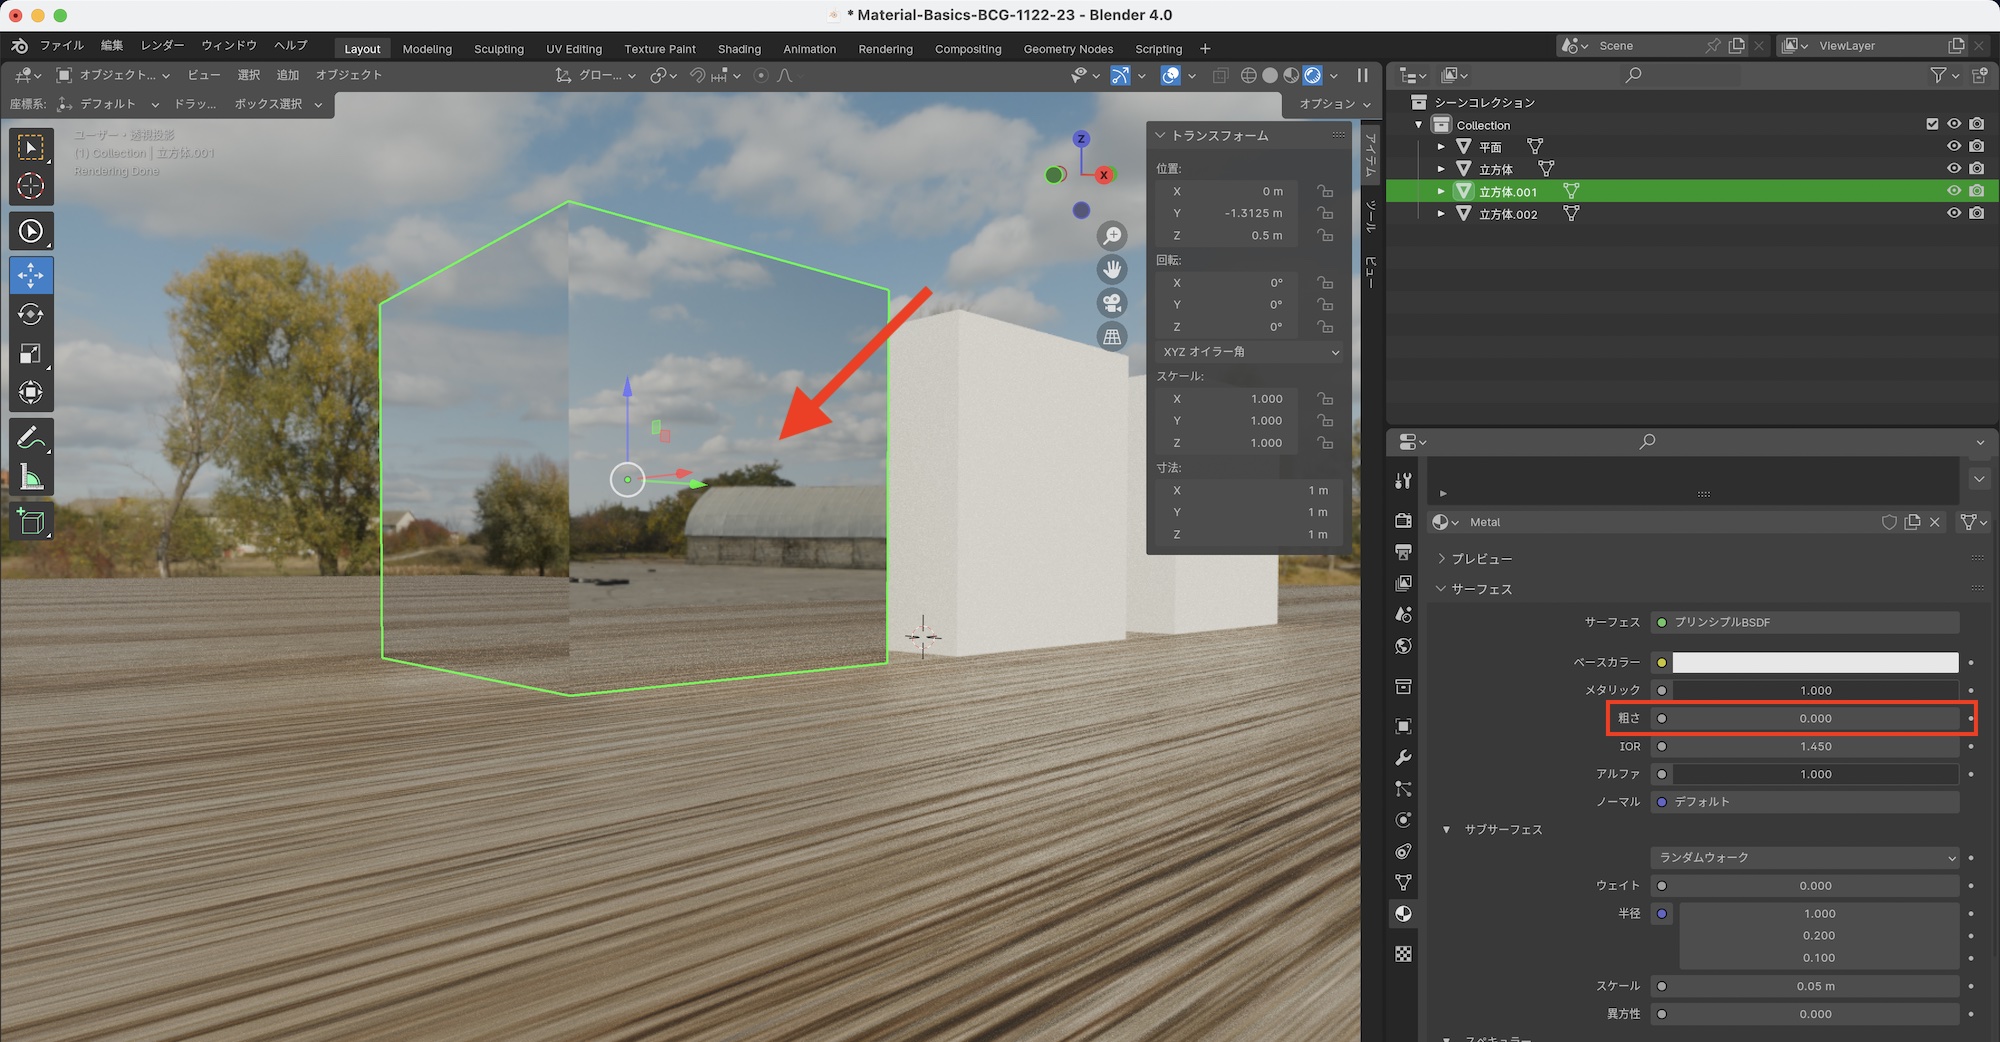Toggle camera view in viewport
The width and height of the screenshot is (2000, 1042).
click(1112, 303)
